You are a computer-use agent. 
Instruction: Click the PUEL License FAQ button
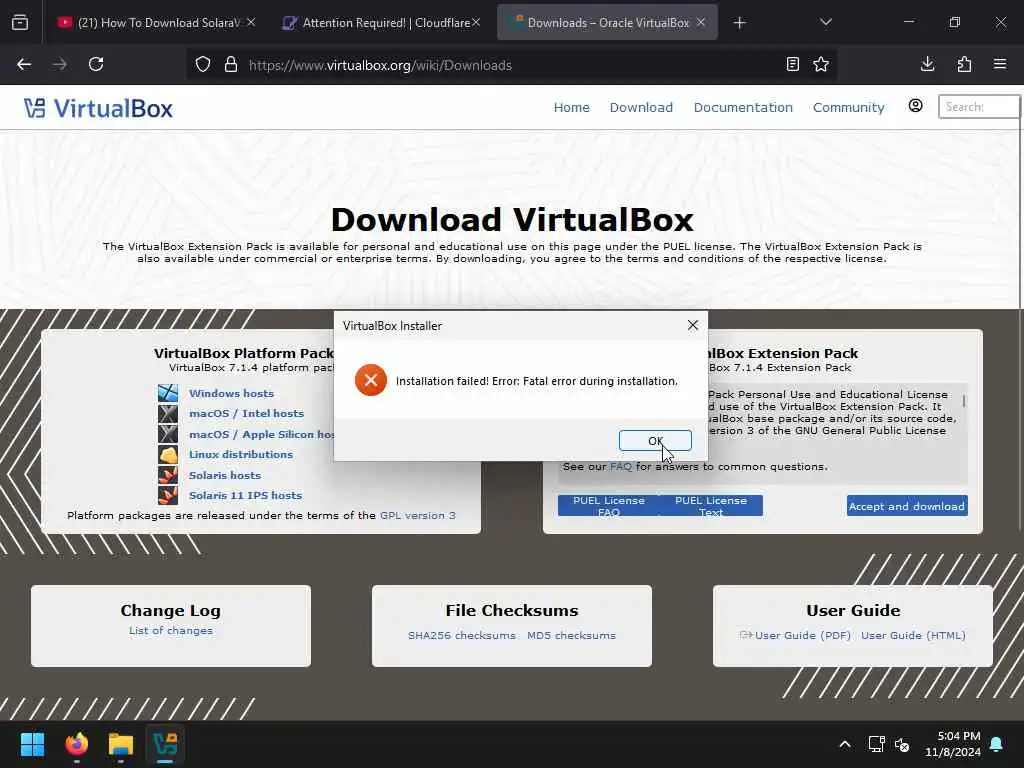[609, 505]
